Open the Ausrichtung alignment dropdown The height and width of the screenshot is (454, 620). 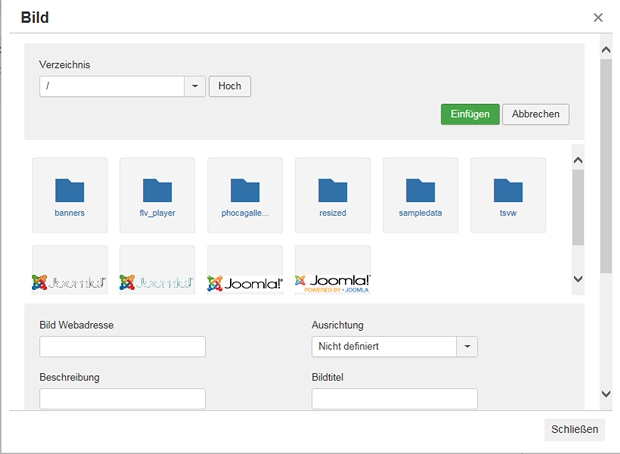467,347
